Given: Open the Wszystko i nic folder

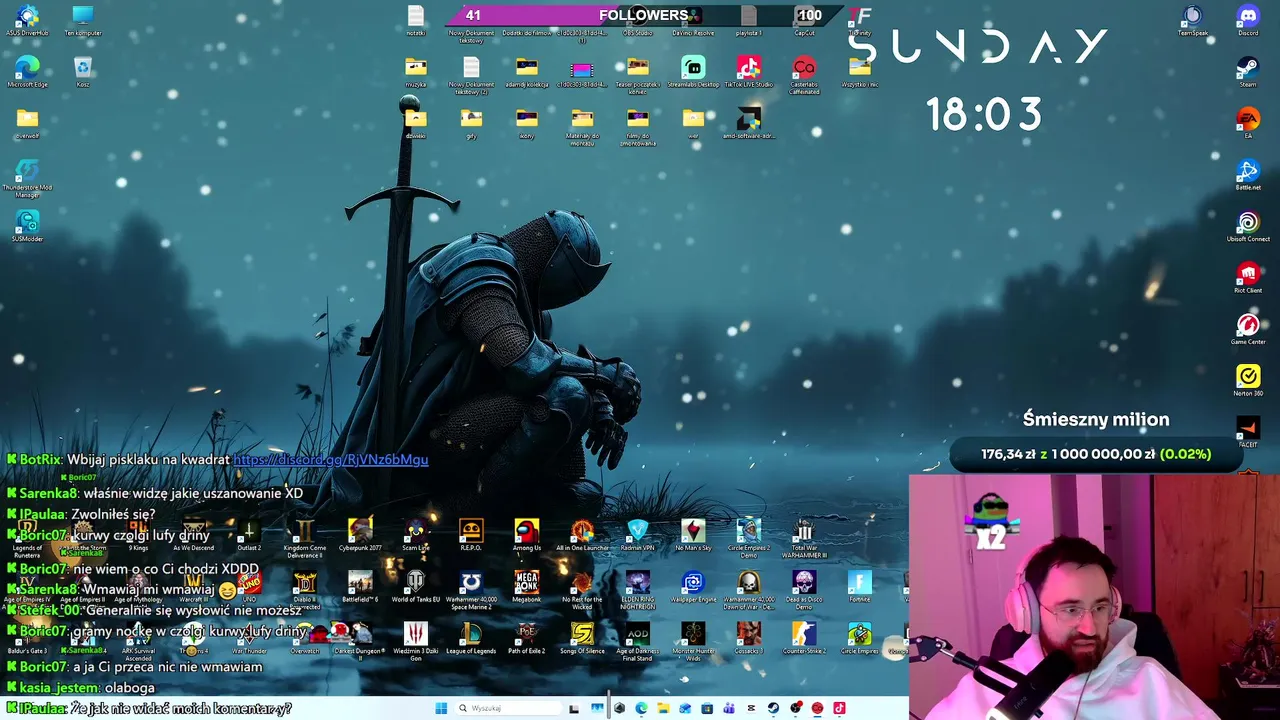Looking at the screenshot, I should pos(860,71).
